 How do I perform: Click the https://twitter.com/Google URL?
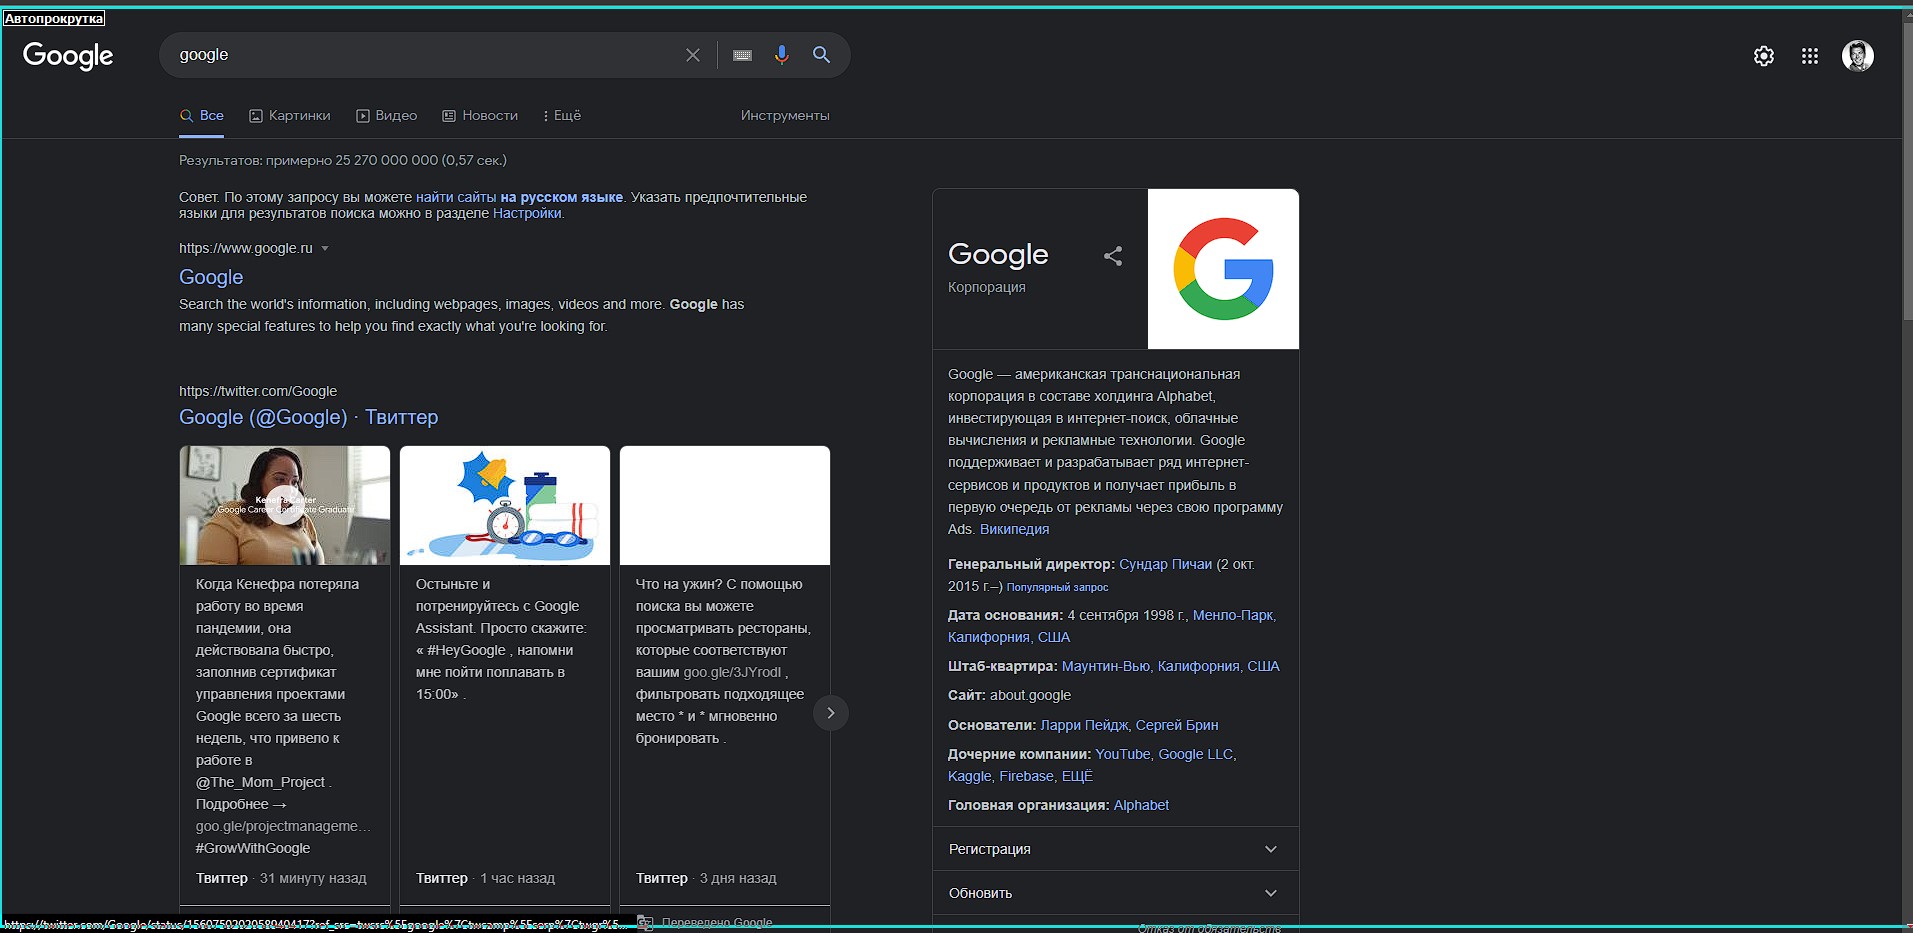click(258, 391)
